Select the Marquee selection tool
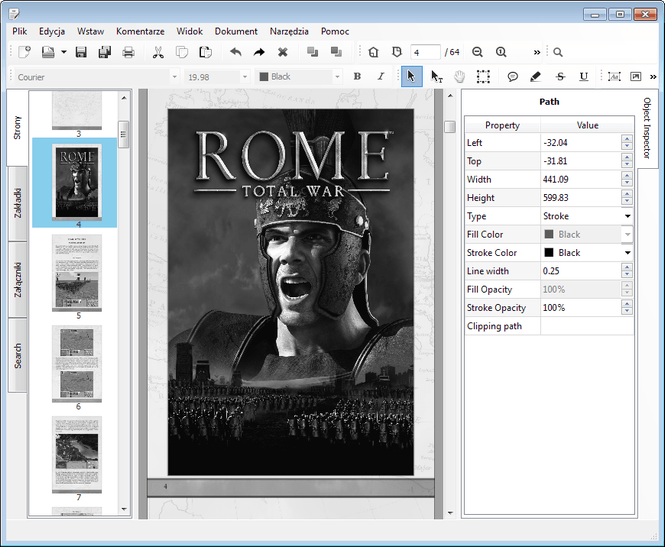 click(483, 76)
